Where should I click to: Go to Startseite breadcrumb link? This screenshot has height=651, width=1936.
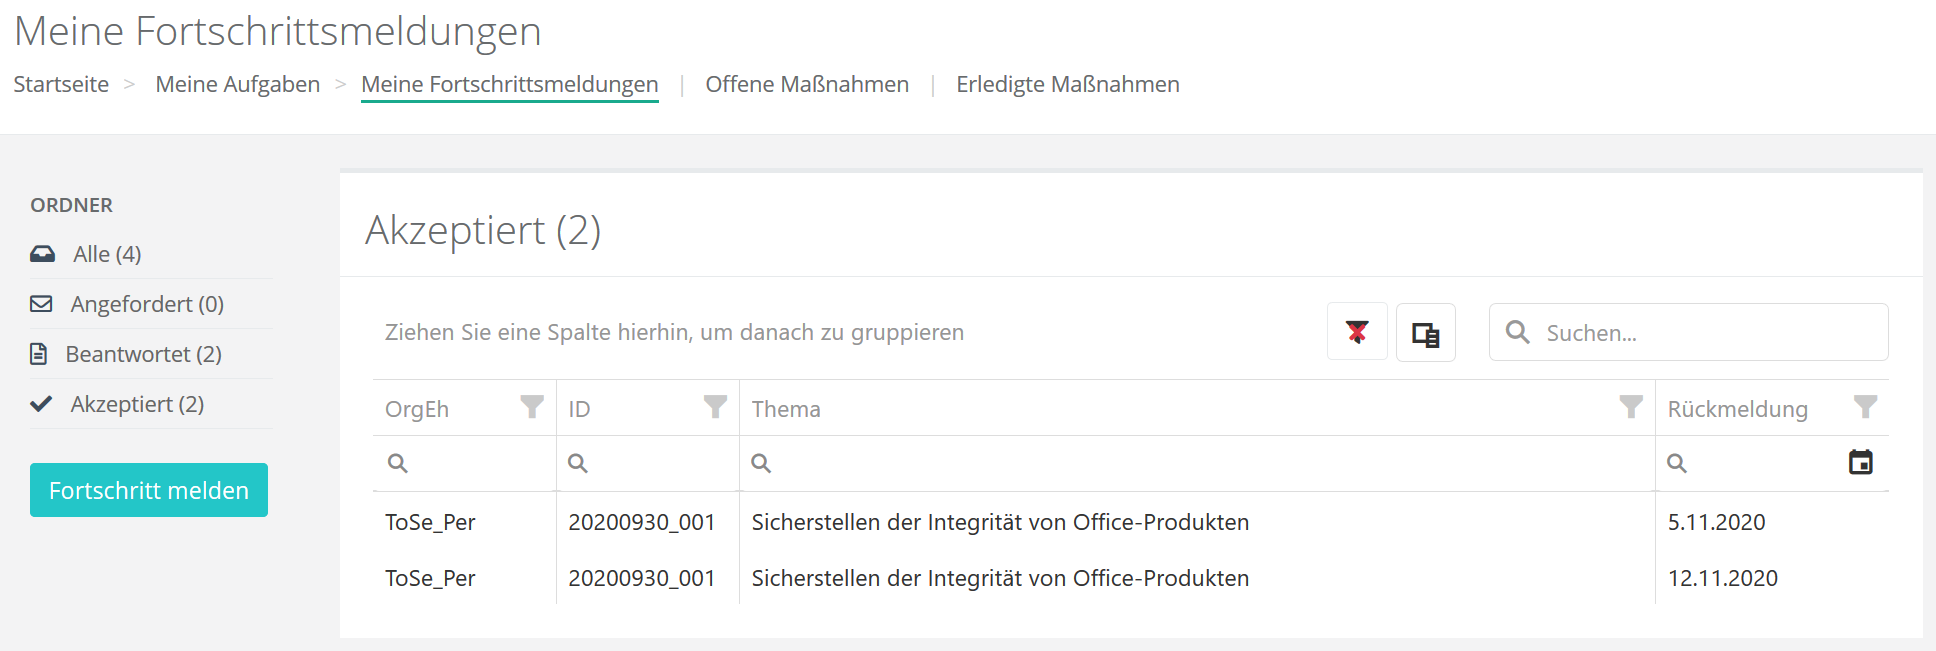tap(61, 84)
